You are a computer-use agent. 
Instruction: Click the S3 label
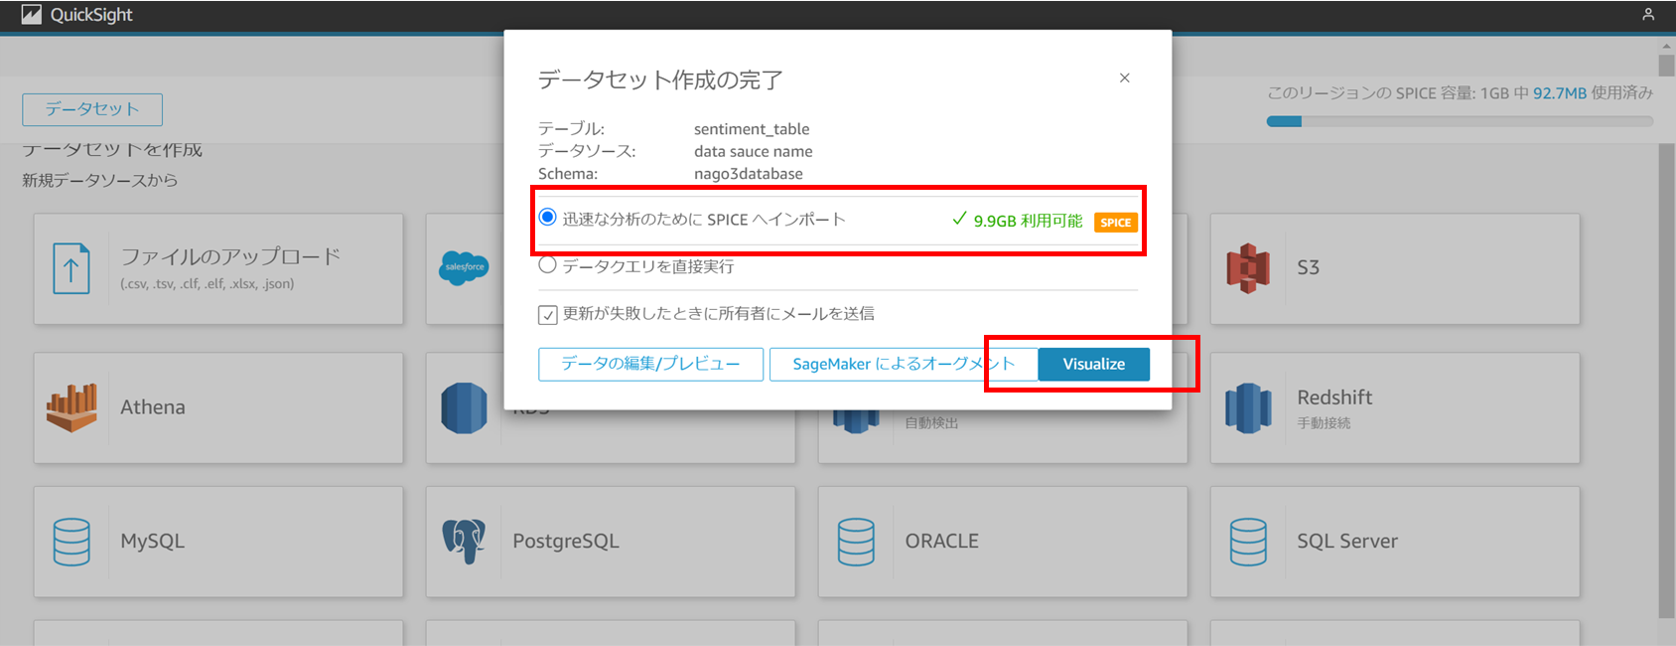[x=1308, y=267]
